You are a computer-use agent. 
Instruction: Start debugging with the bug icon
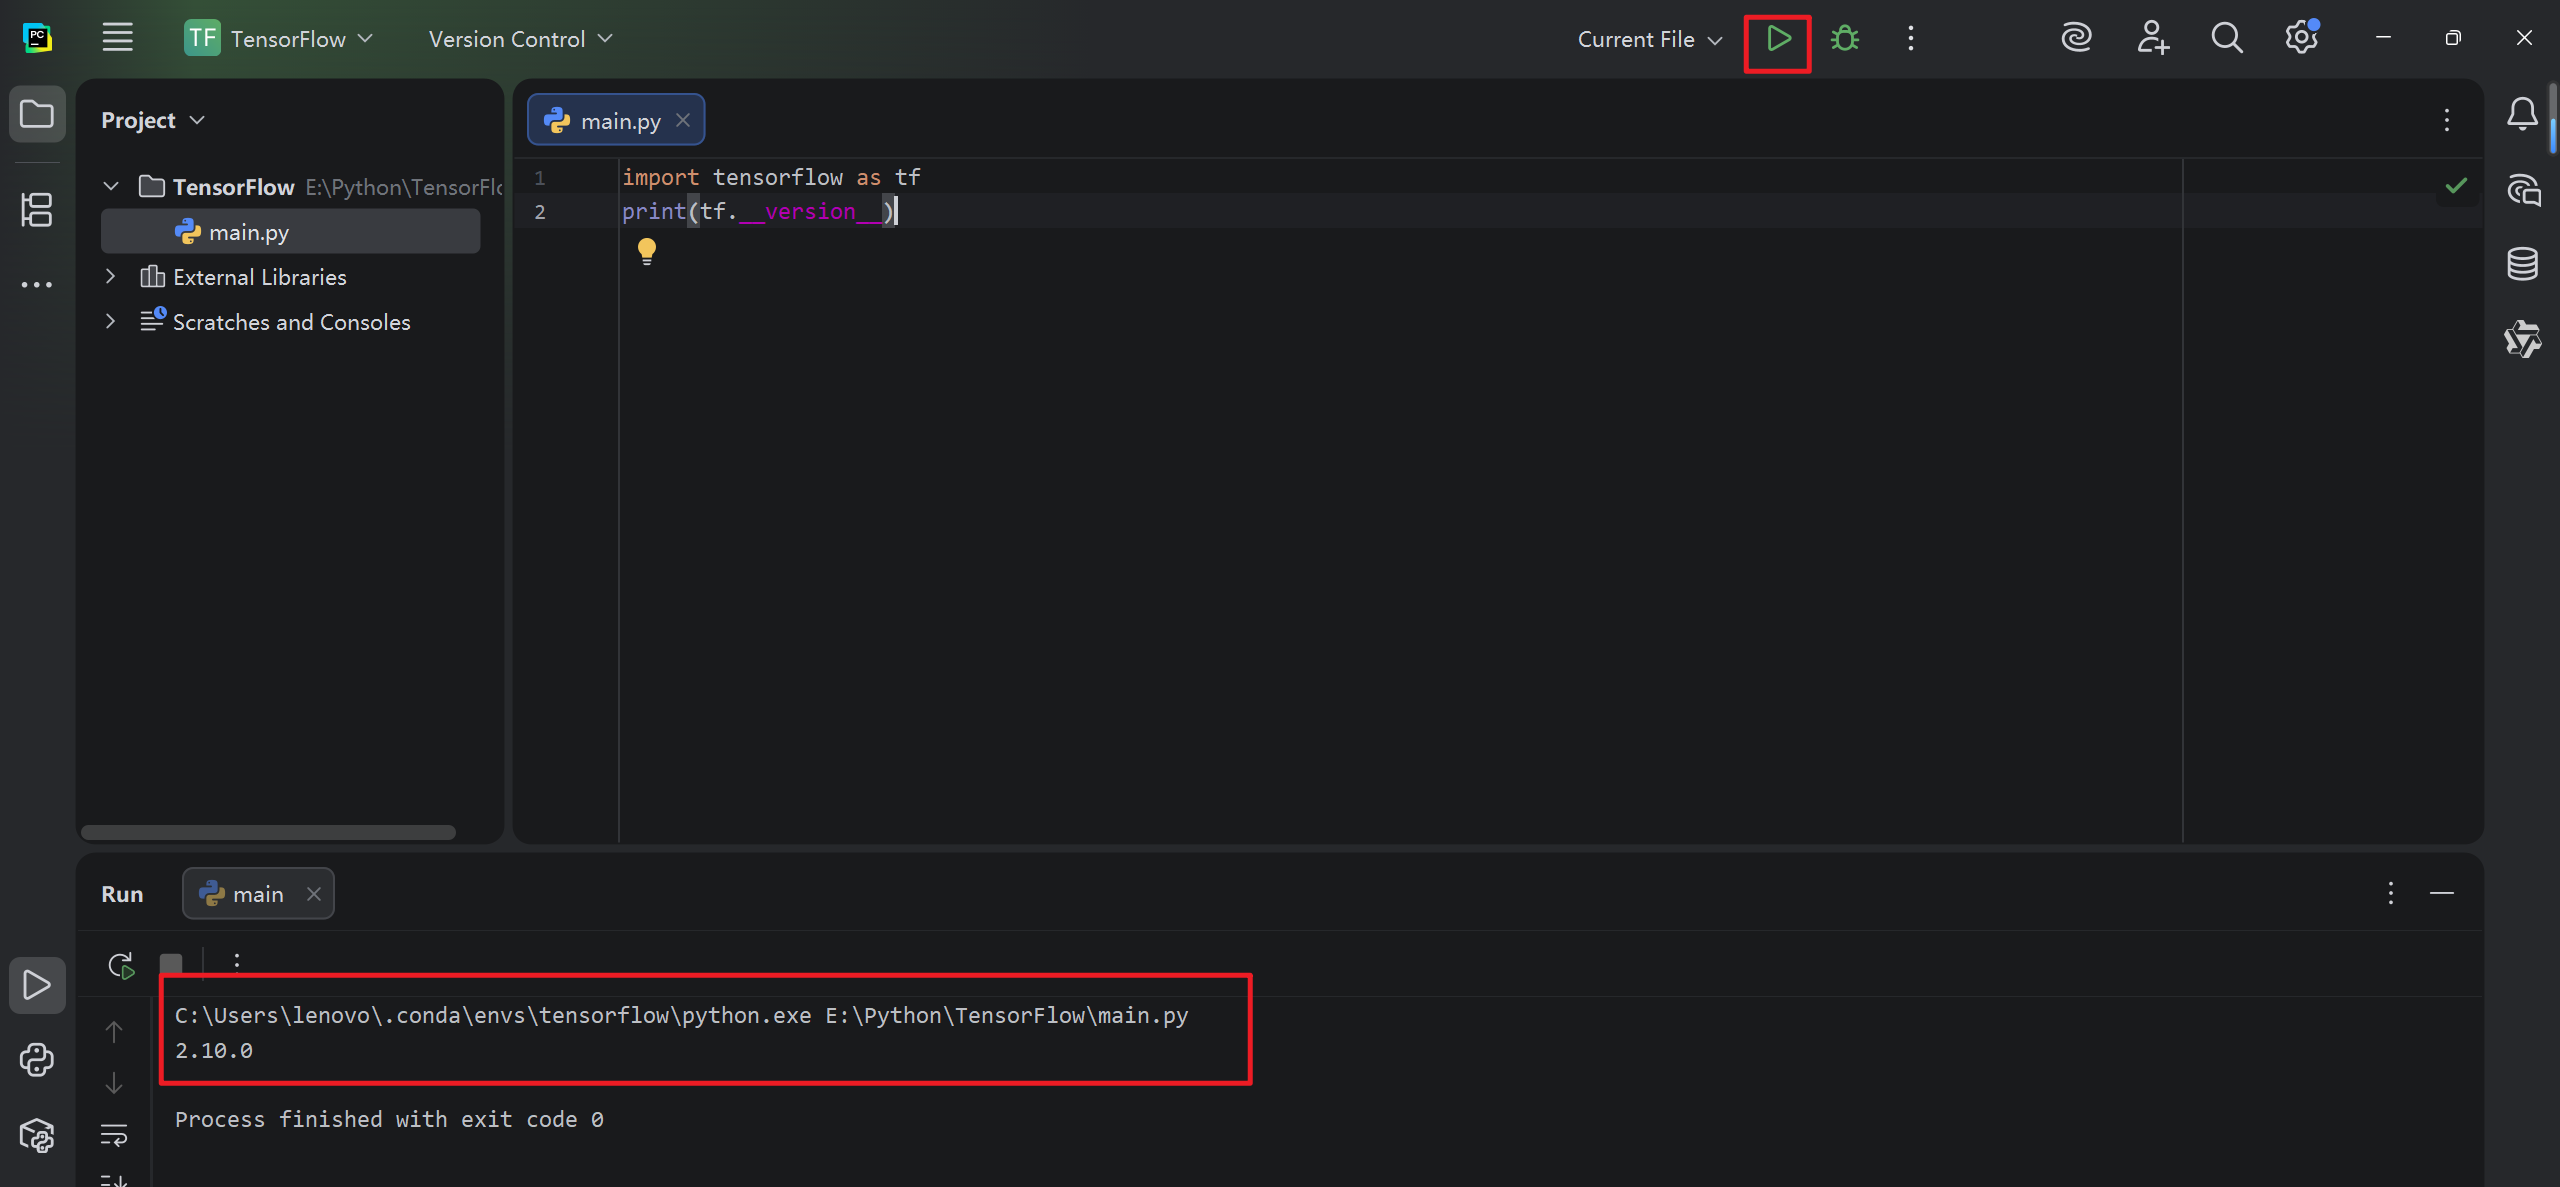[x=1844, y=40]
